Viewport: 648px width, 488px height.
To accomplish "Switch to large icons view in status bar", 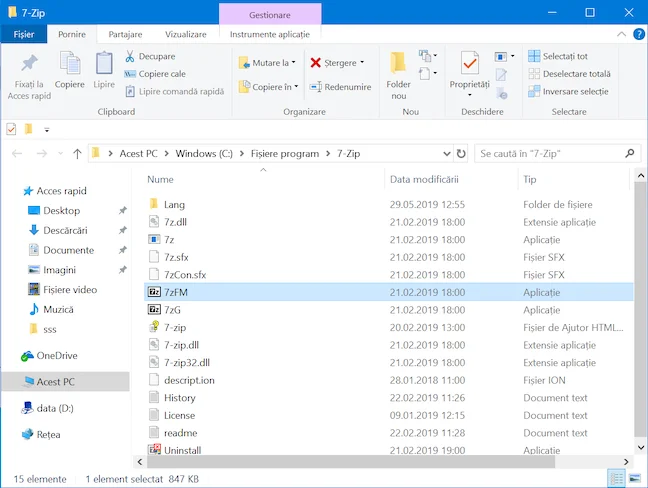I will [x=634, y=478].
